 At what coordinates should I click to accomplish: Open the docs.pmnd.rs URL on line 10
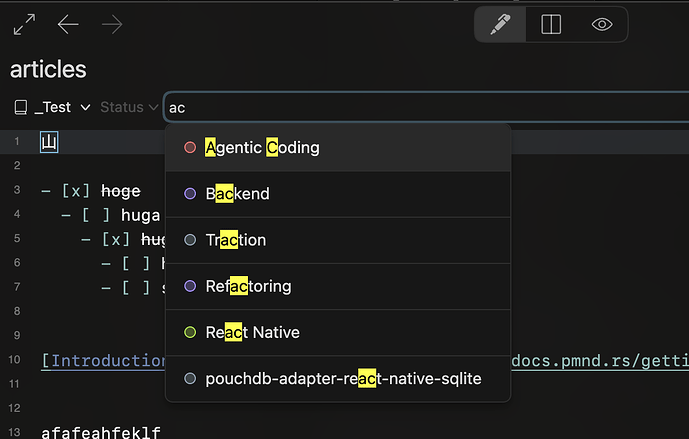point(600,361)
